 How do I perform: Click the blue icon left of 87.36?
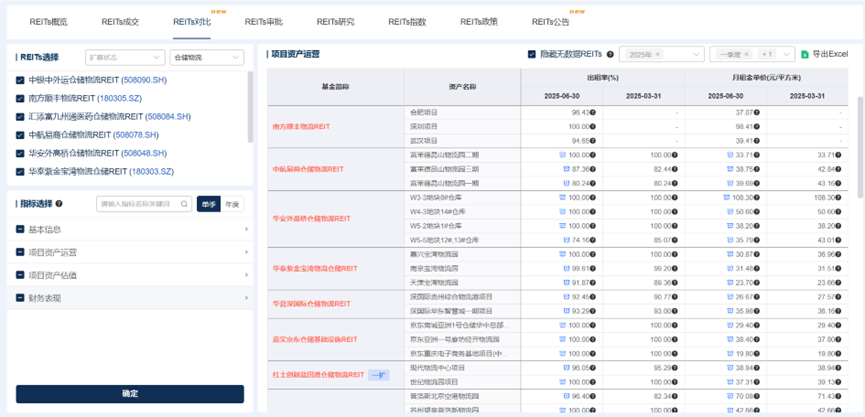[566, 169]
